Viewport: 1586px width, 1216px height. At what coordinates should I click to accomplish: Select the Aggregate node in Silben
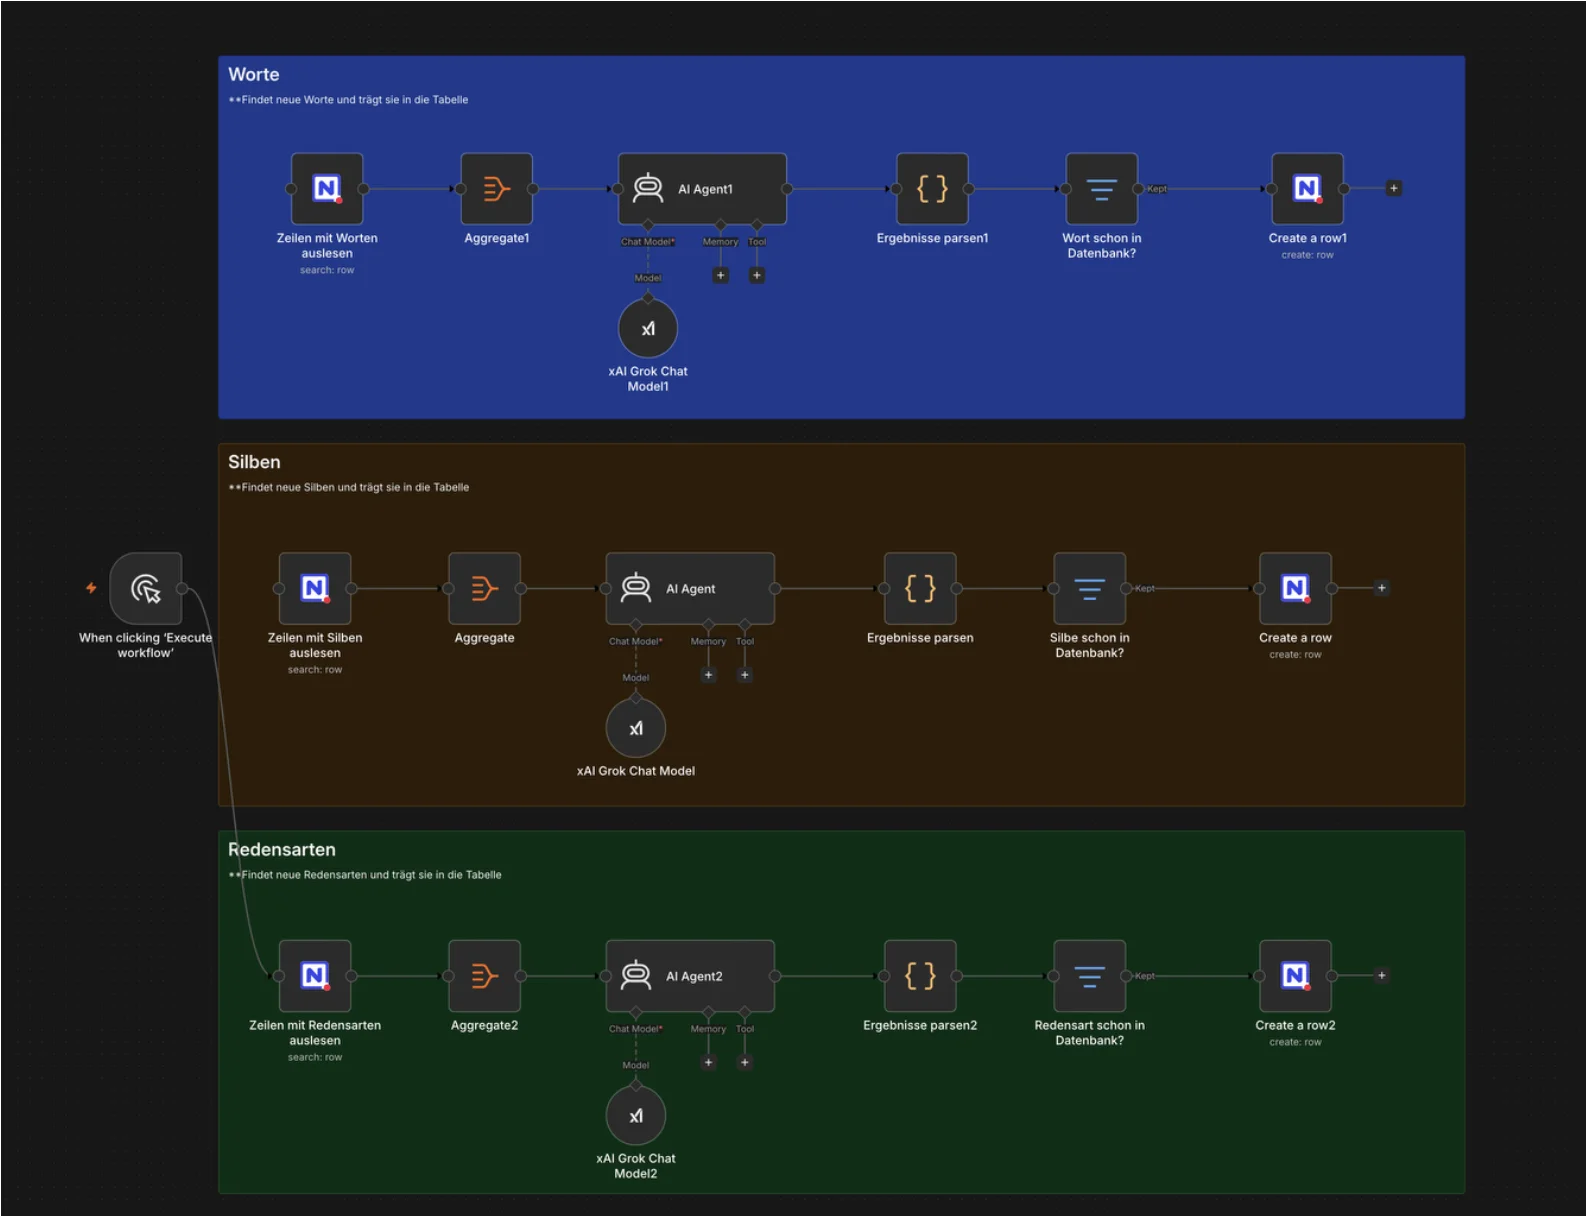485,588
